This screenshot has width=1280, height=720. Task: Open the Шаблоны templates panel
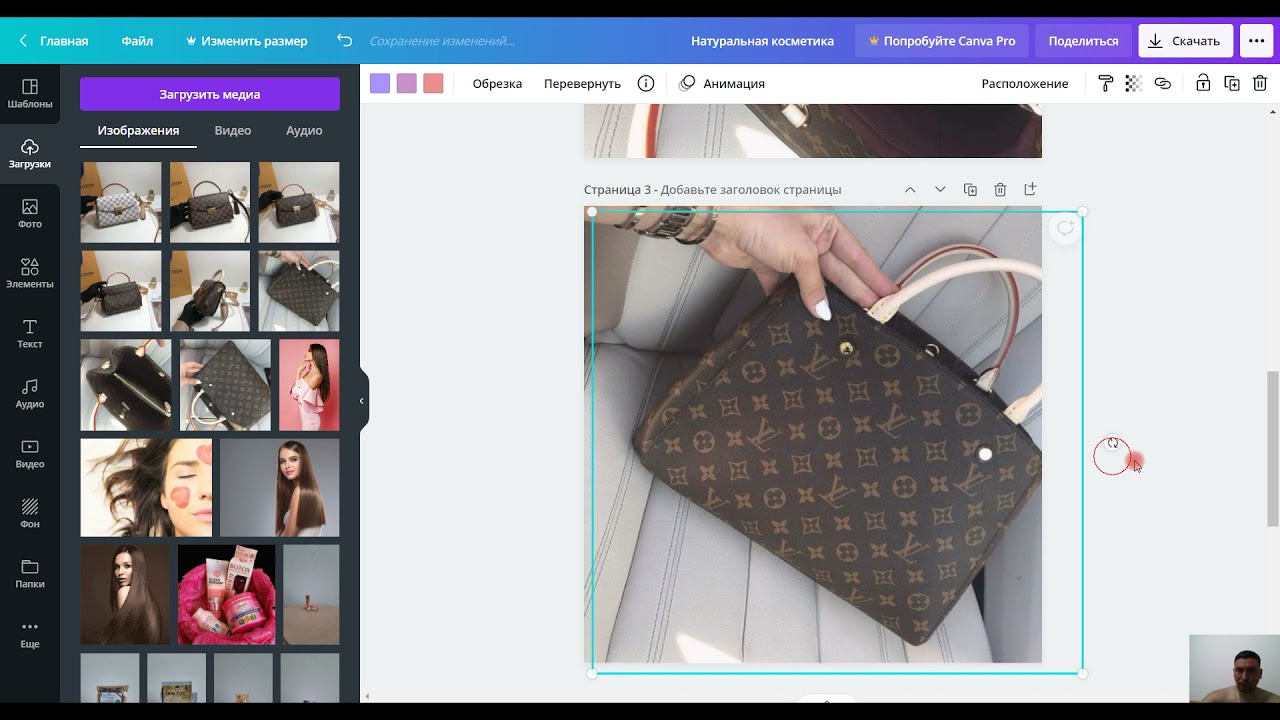(x=30, y=94)
